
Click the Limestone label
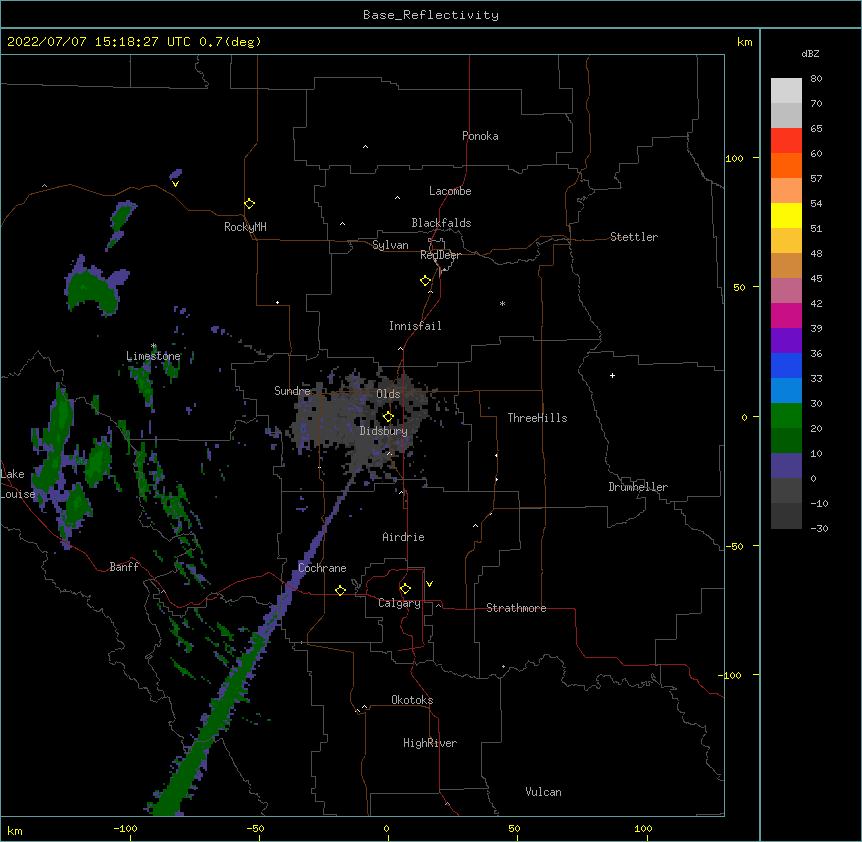click(153, 356)
